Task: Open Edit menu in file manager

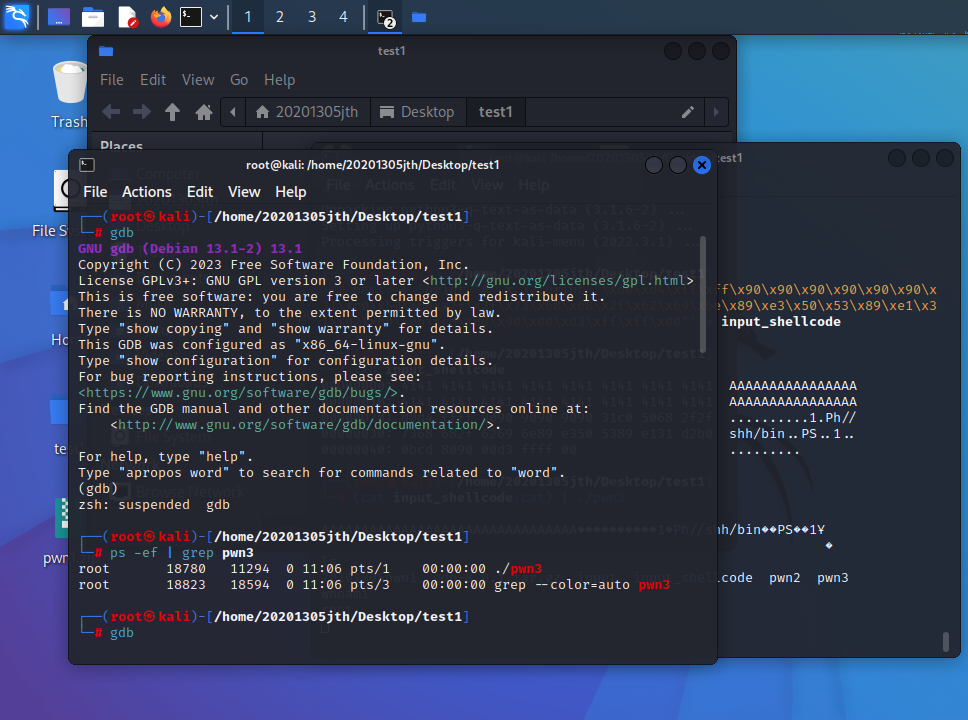Action: pos(152,80)
